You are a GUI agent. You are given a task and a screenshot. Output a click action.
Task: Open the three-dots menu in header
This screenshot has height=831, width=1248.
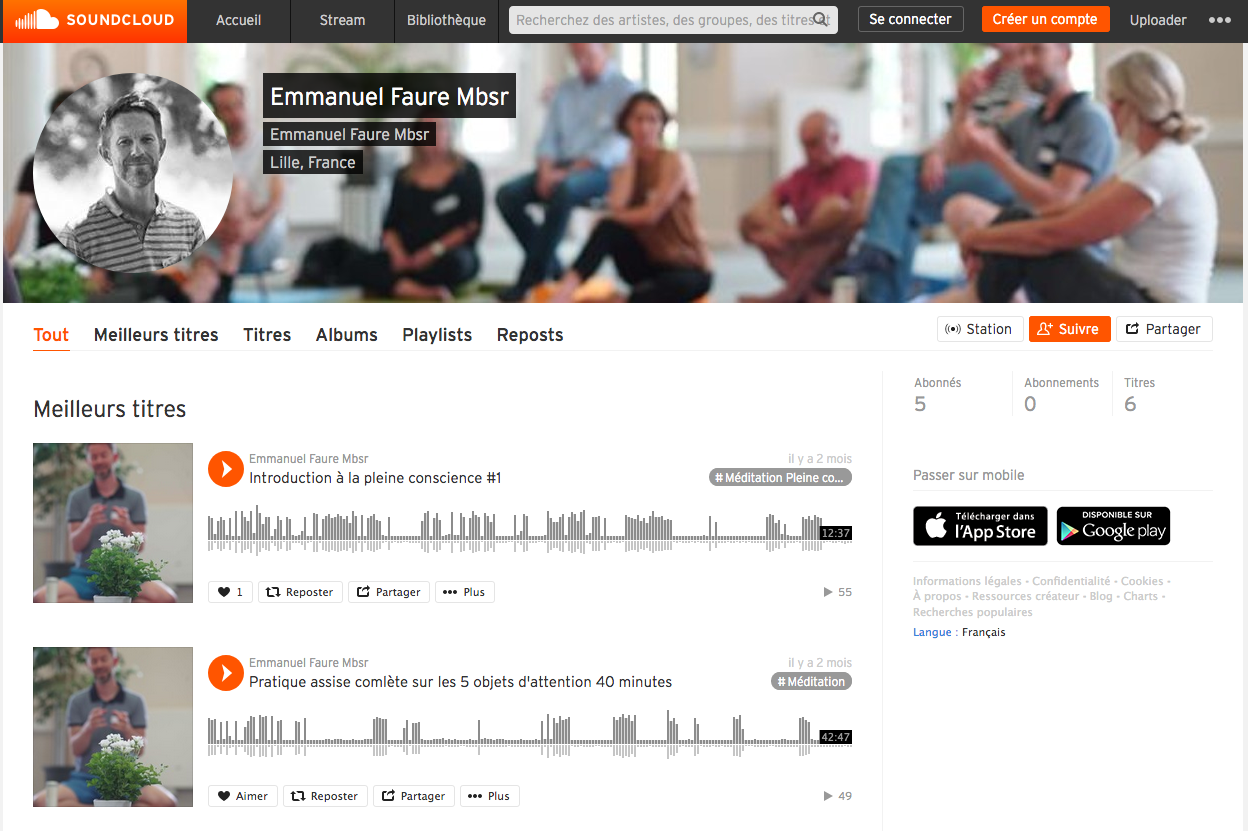tap(1219, 20)
